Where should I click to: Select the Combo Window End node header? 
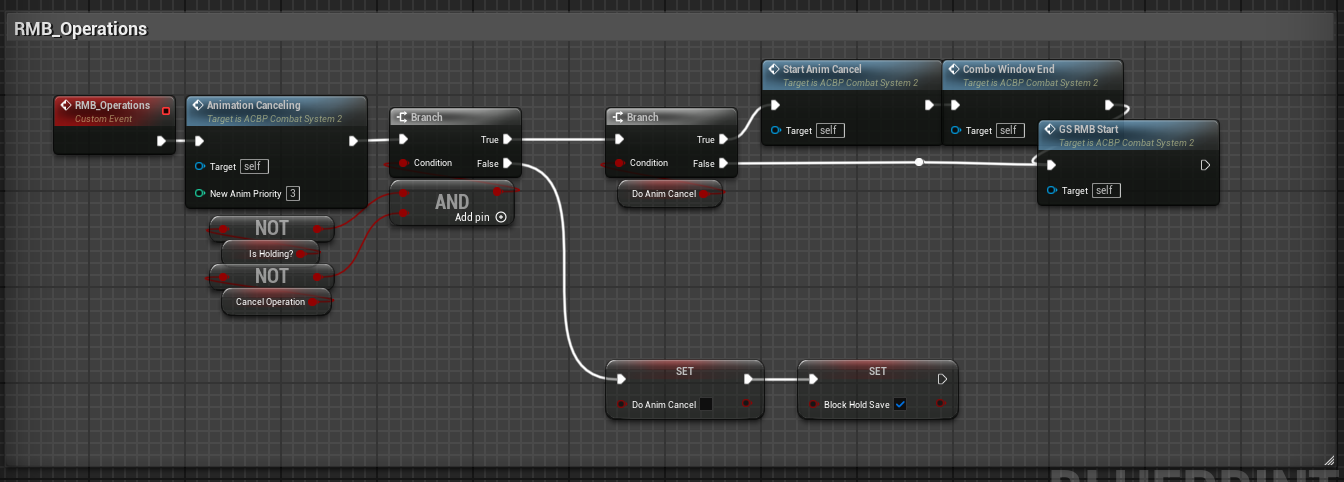click(1008, 70)
